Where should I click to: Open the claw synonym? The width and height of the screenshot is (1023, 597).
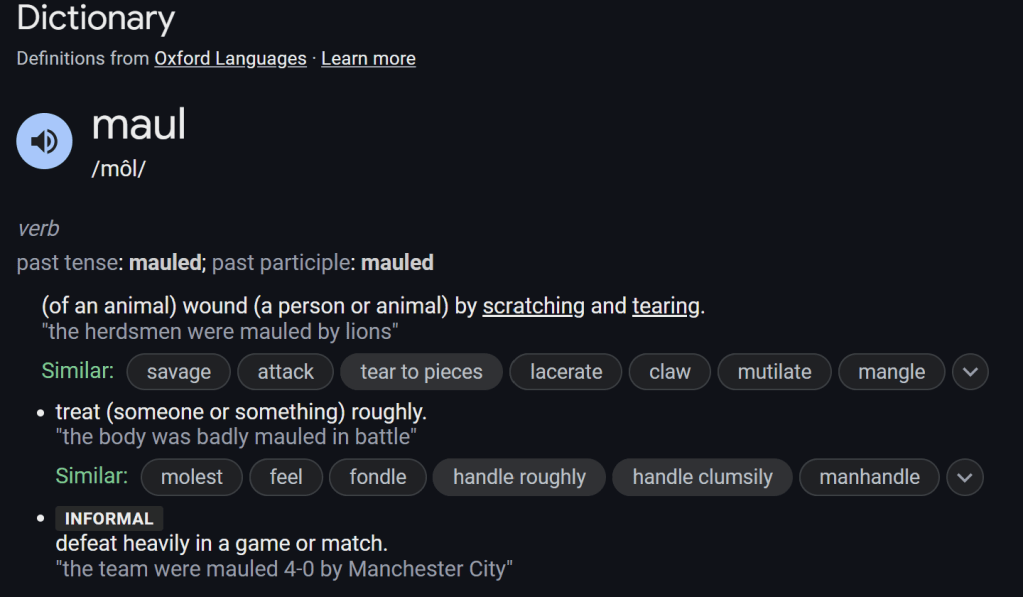point(670,372)
